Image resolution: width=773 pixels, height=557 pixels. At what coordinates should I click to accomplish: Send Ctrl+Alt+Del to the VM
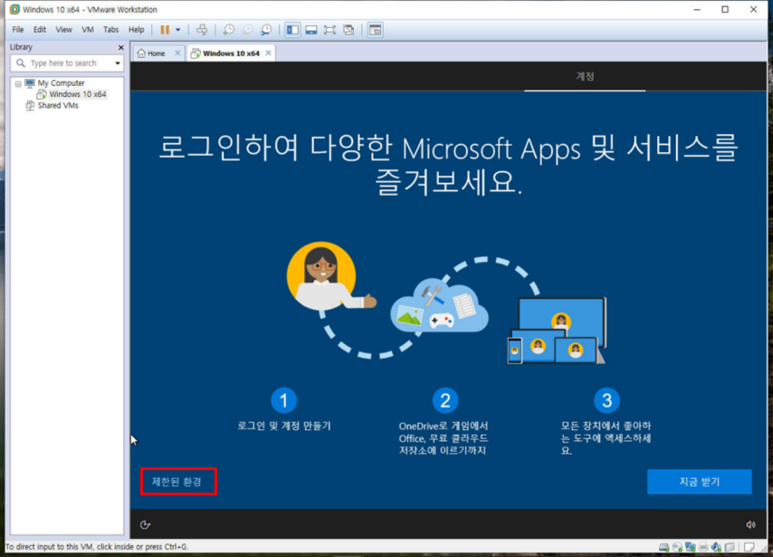[202, 30]
